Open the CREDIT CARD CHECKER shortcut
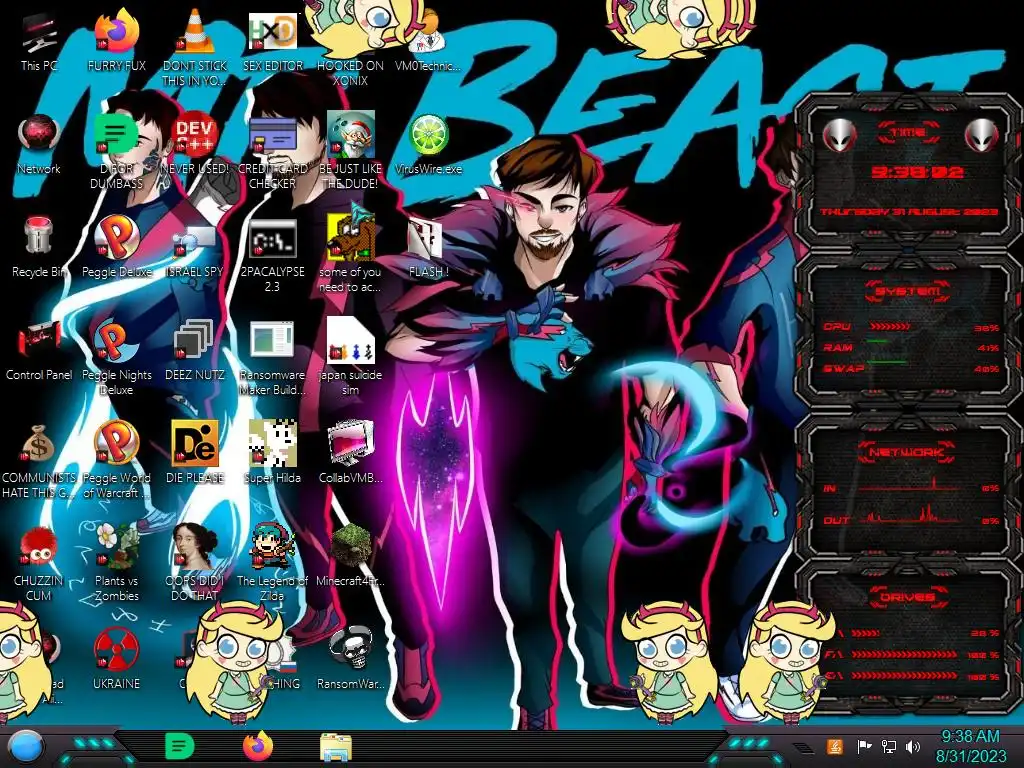 coord(272,152)
